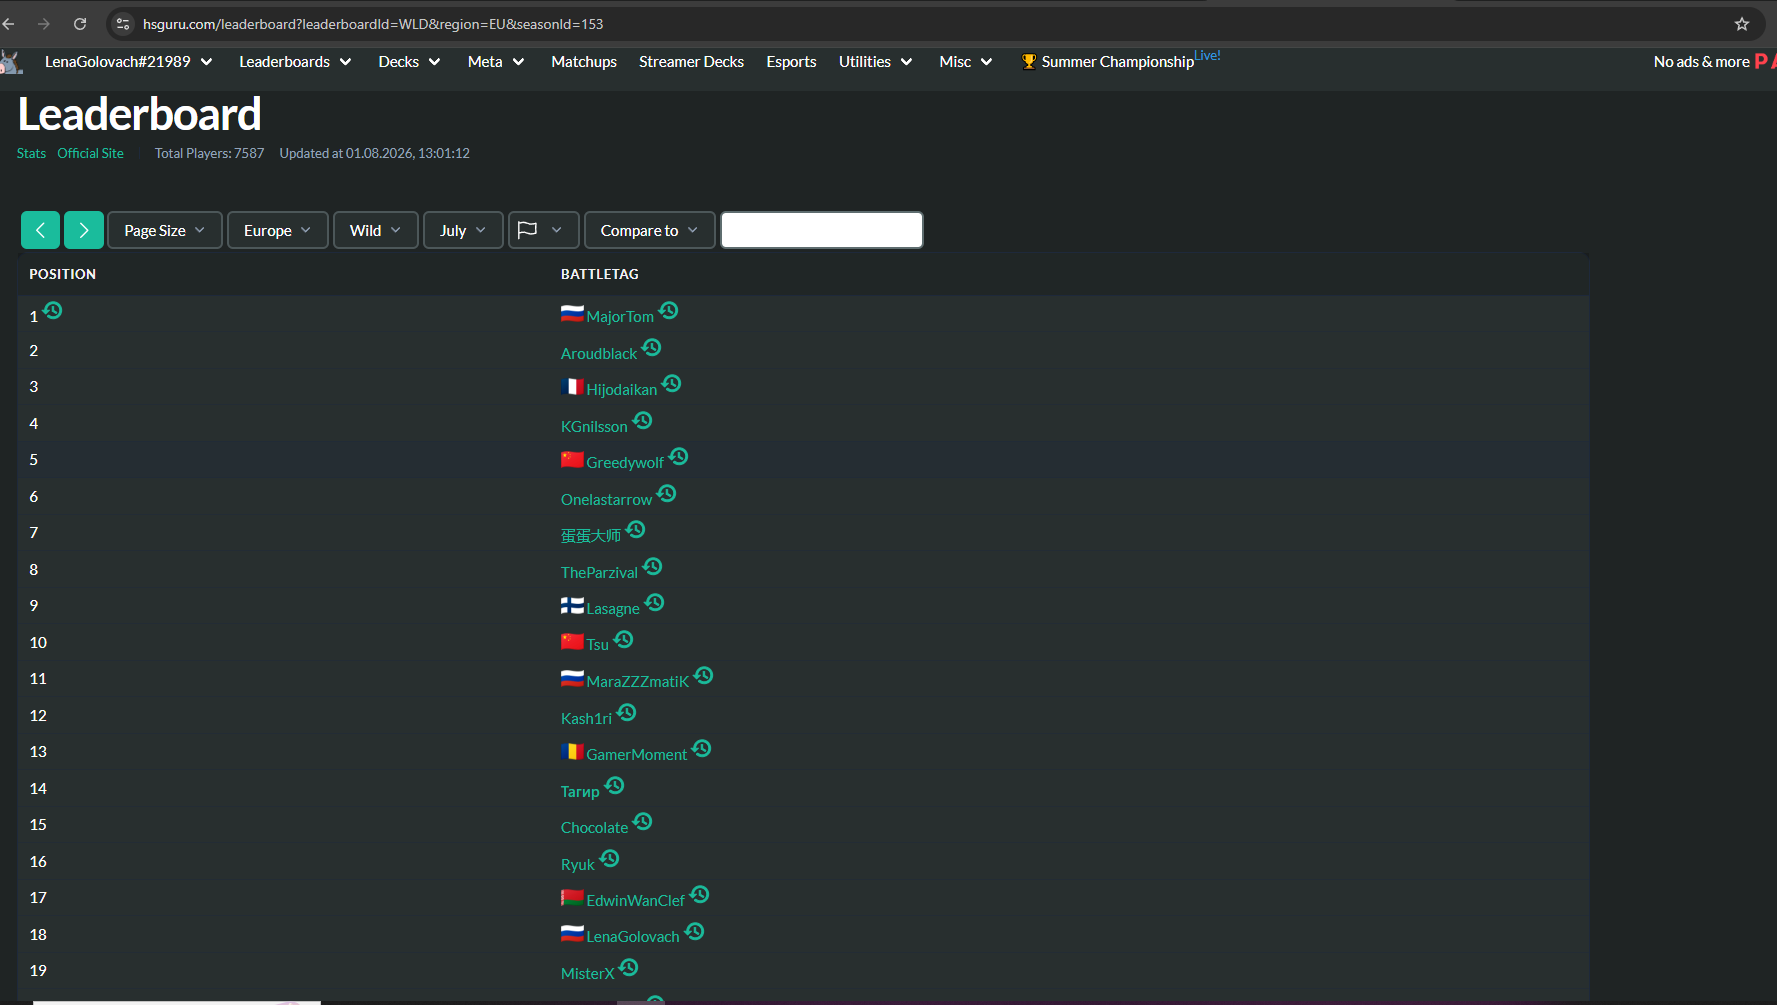Open Hijodaikan player profile link
1777x1005 pixels.
tap(621, 390)
